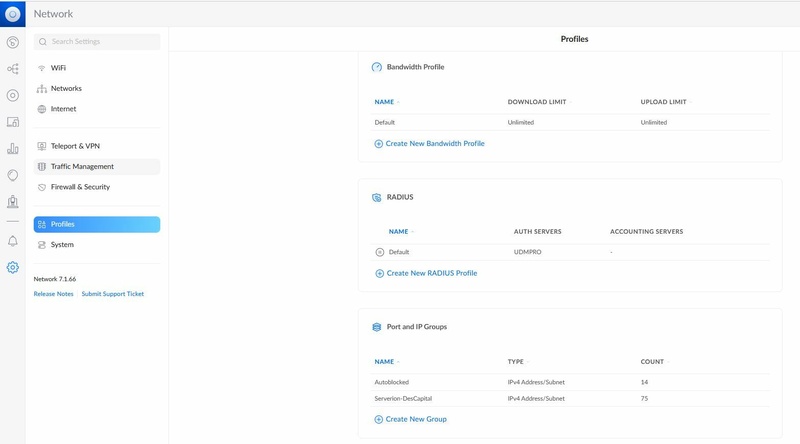Viewport: 800px width, 444px height.
Task: Open the Dashboard icon in left rail
Action: pos(13,42)
